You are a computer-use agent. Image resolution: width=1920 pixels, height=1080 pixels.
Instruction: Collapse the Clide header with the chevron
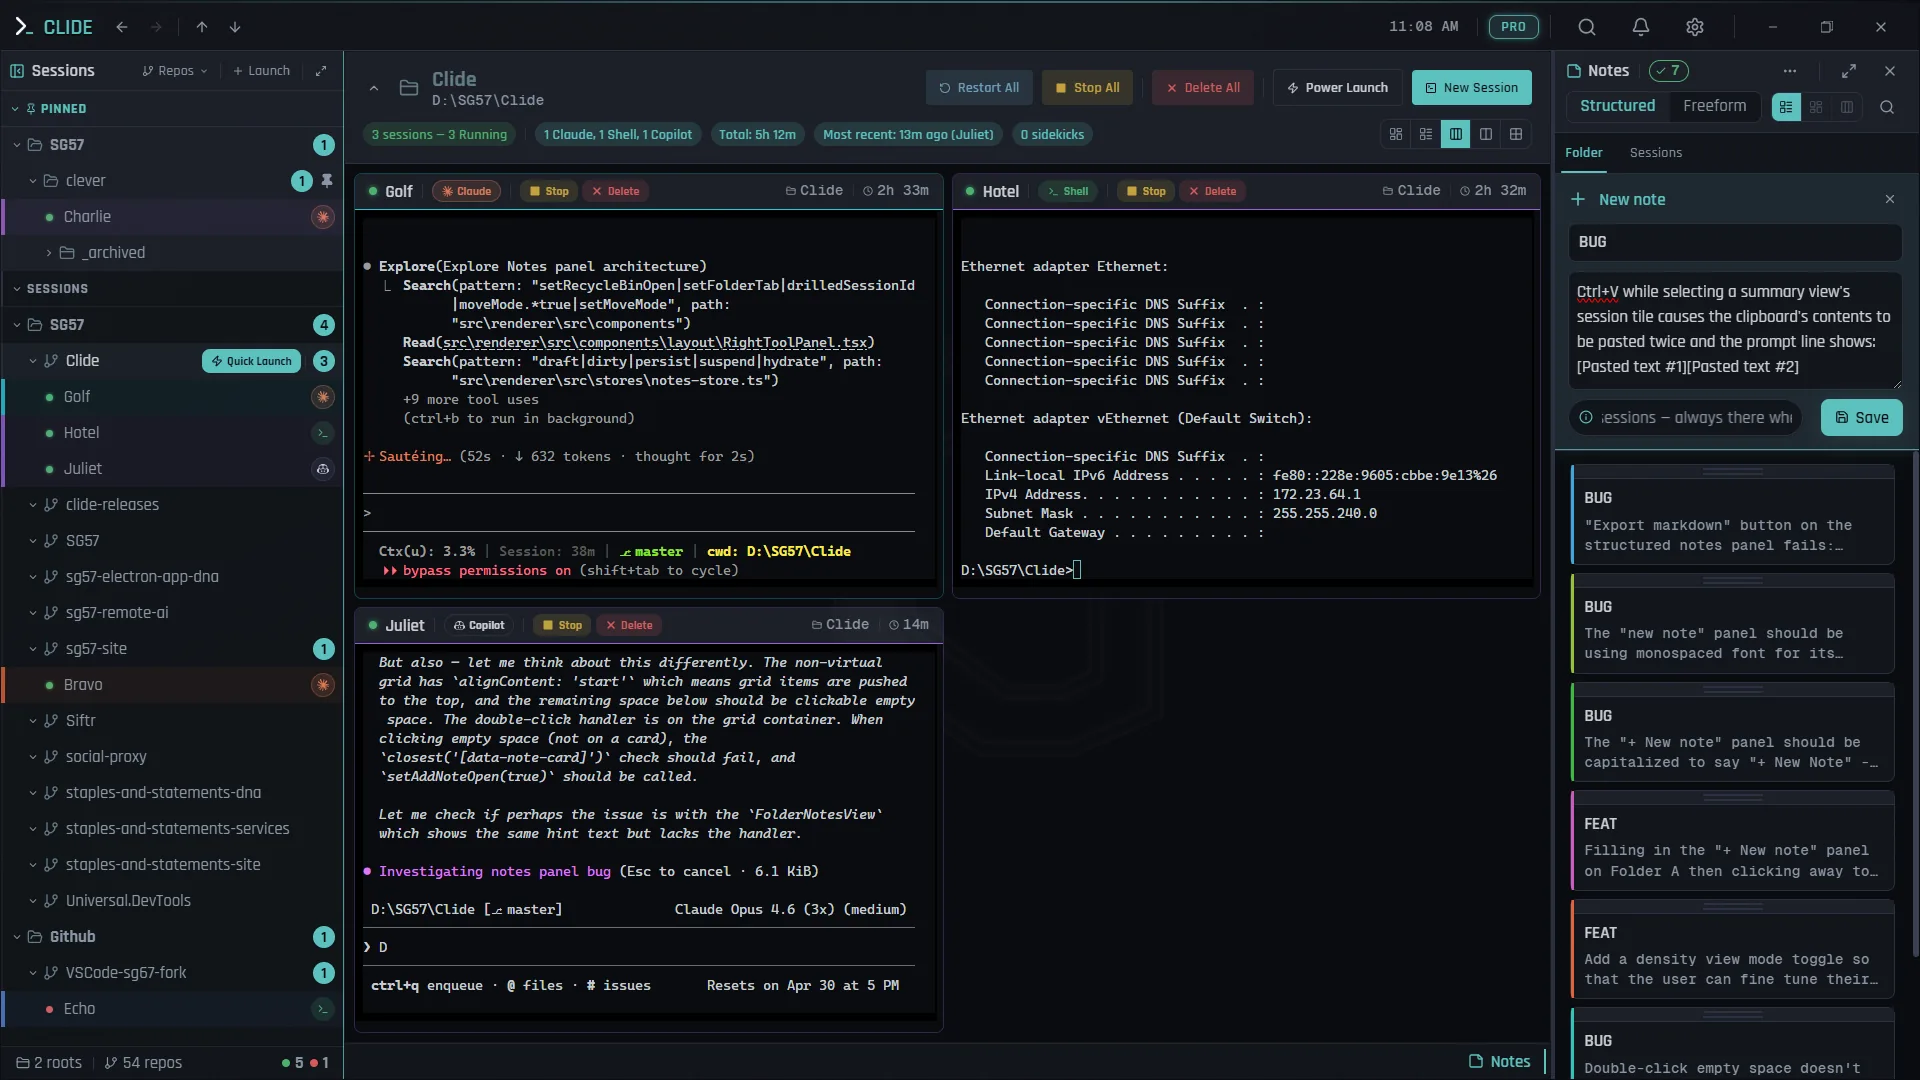click(374, 88)
